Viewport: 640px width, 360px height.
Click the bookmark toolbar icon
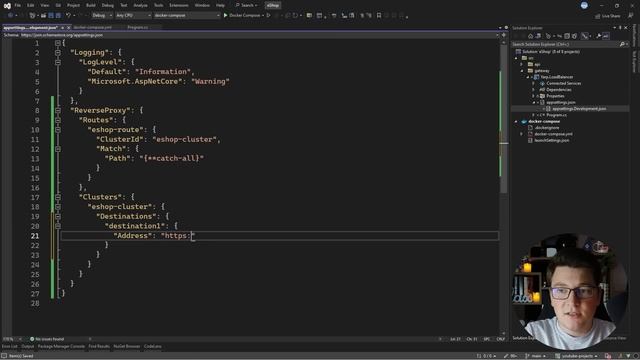coord(379,16)
